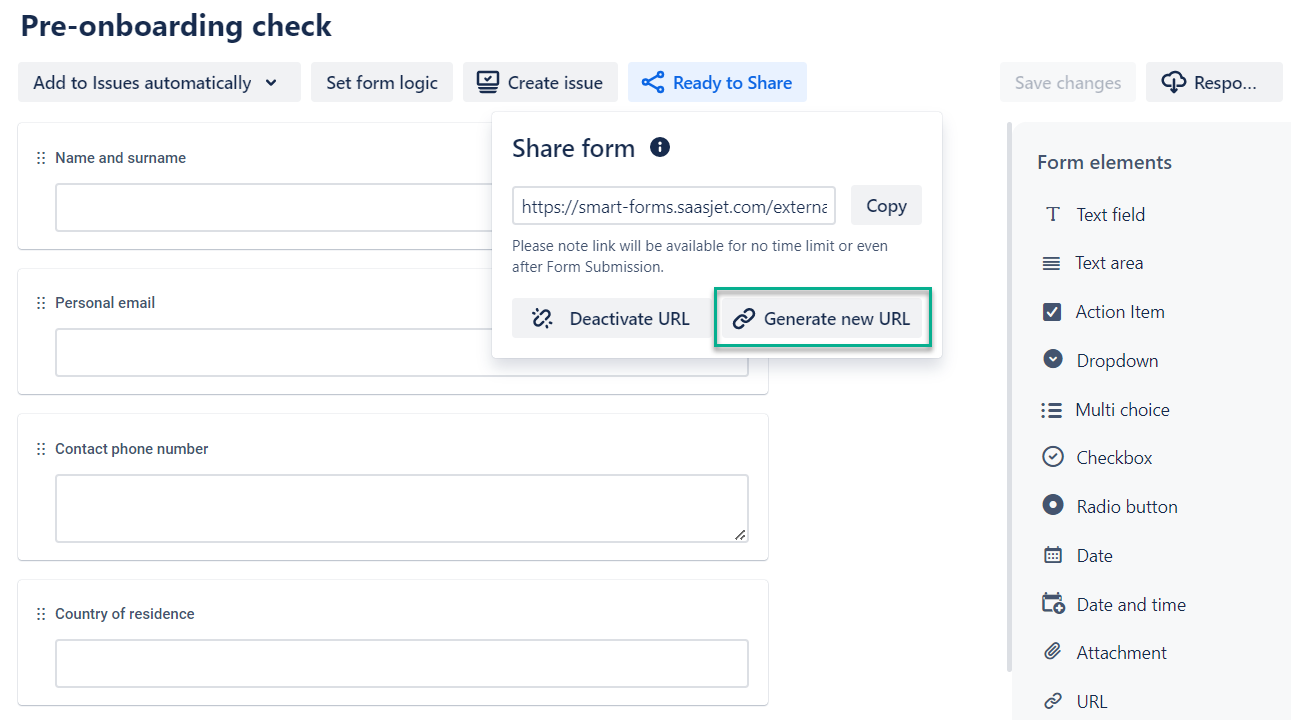Click drag handle beside Name and surname
This screenshot has height=720, width=1291.
point(41,158)
